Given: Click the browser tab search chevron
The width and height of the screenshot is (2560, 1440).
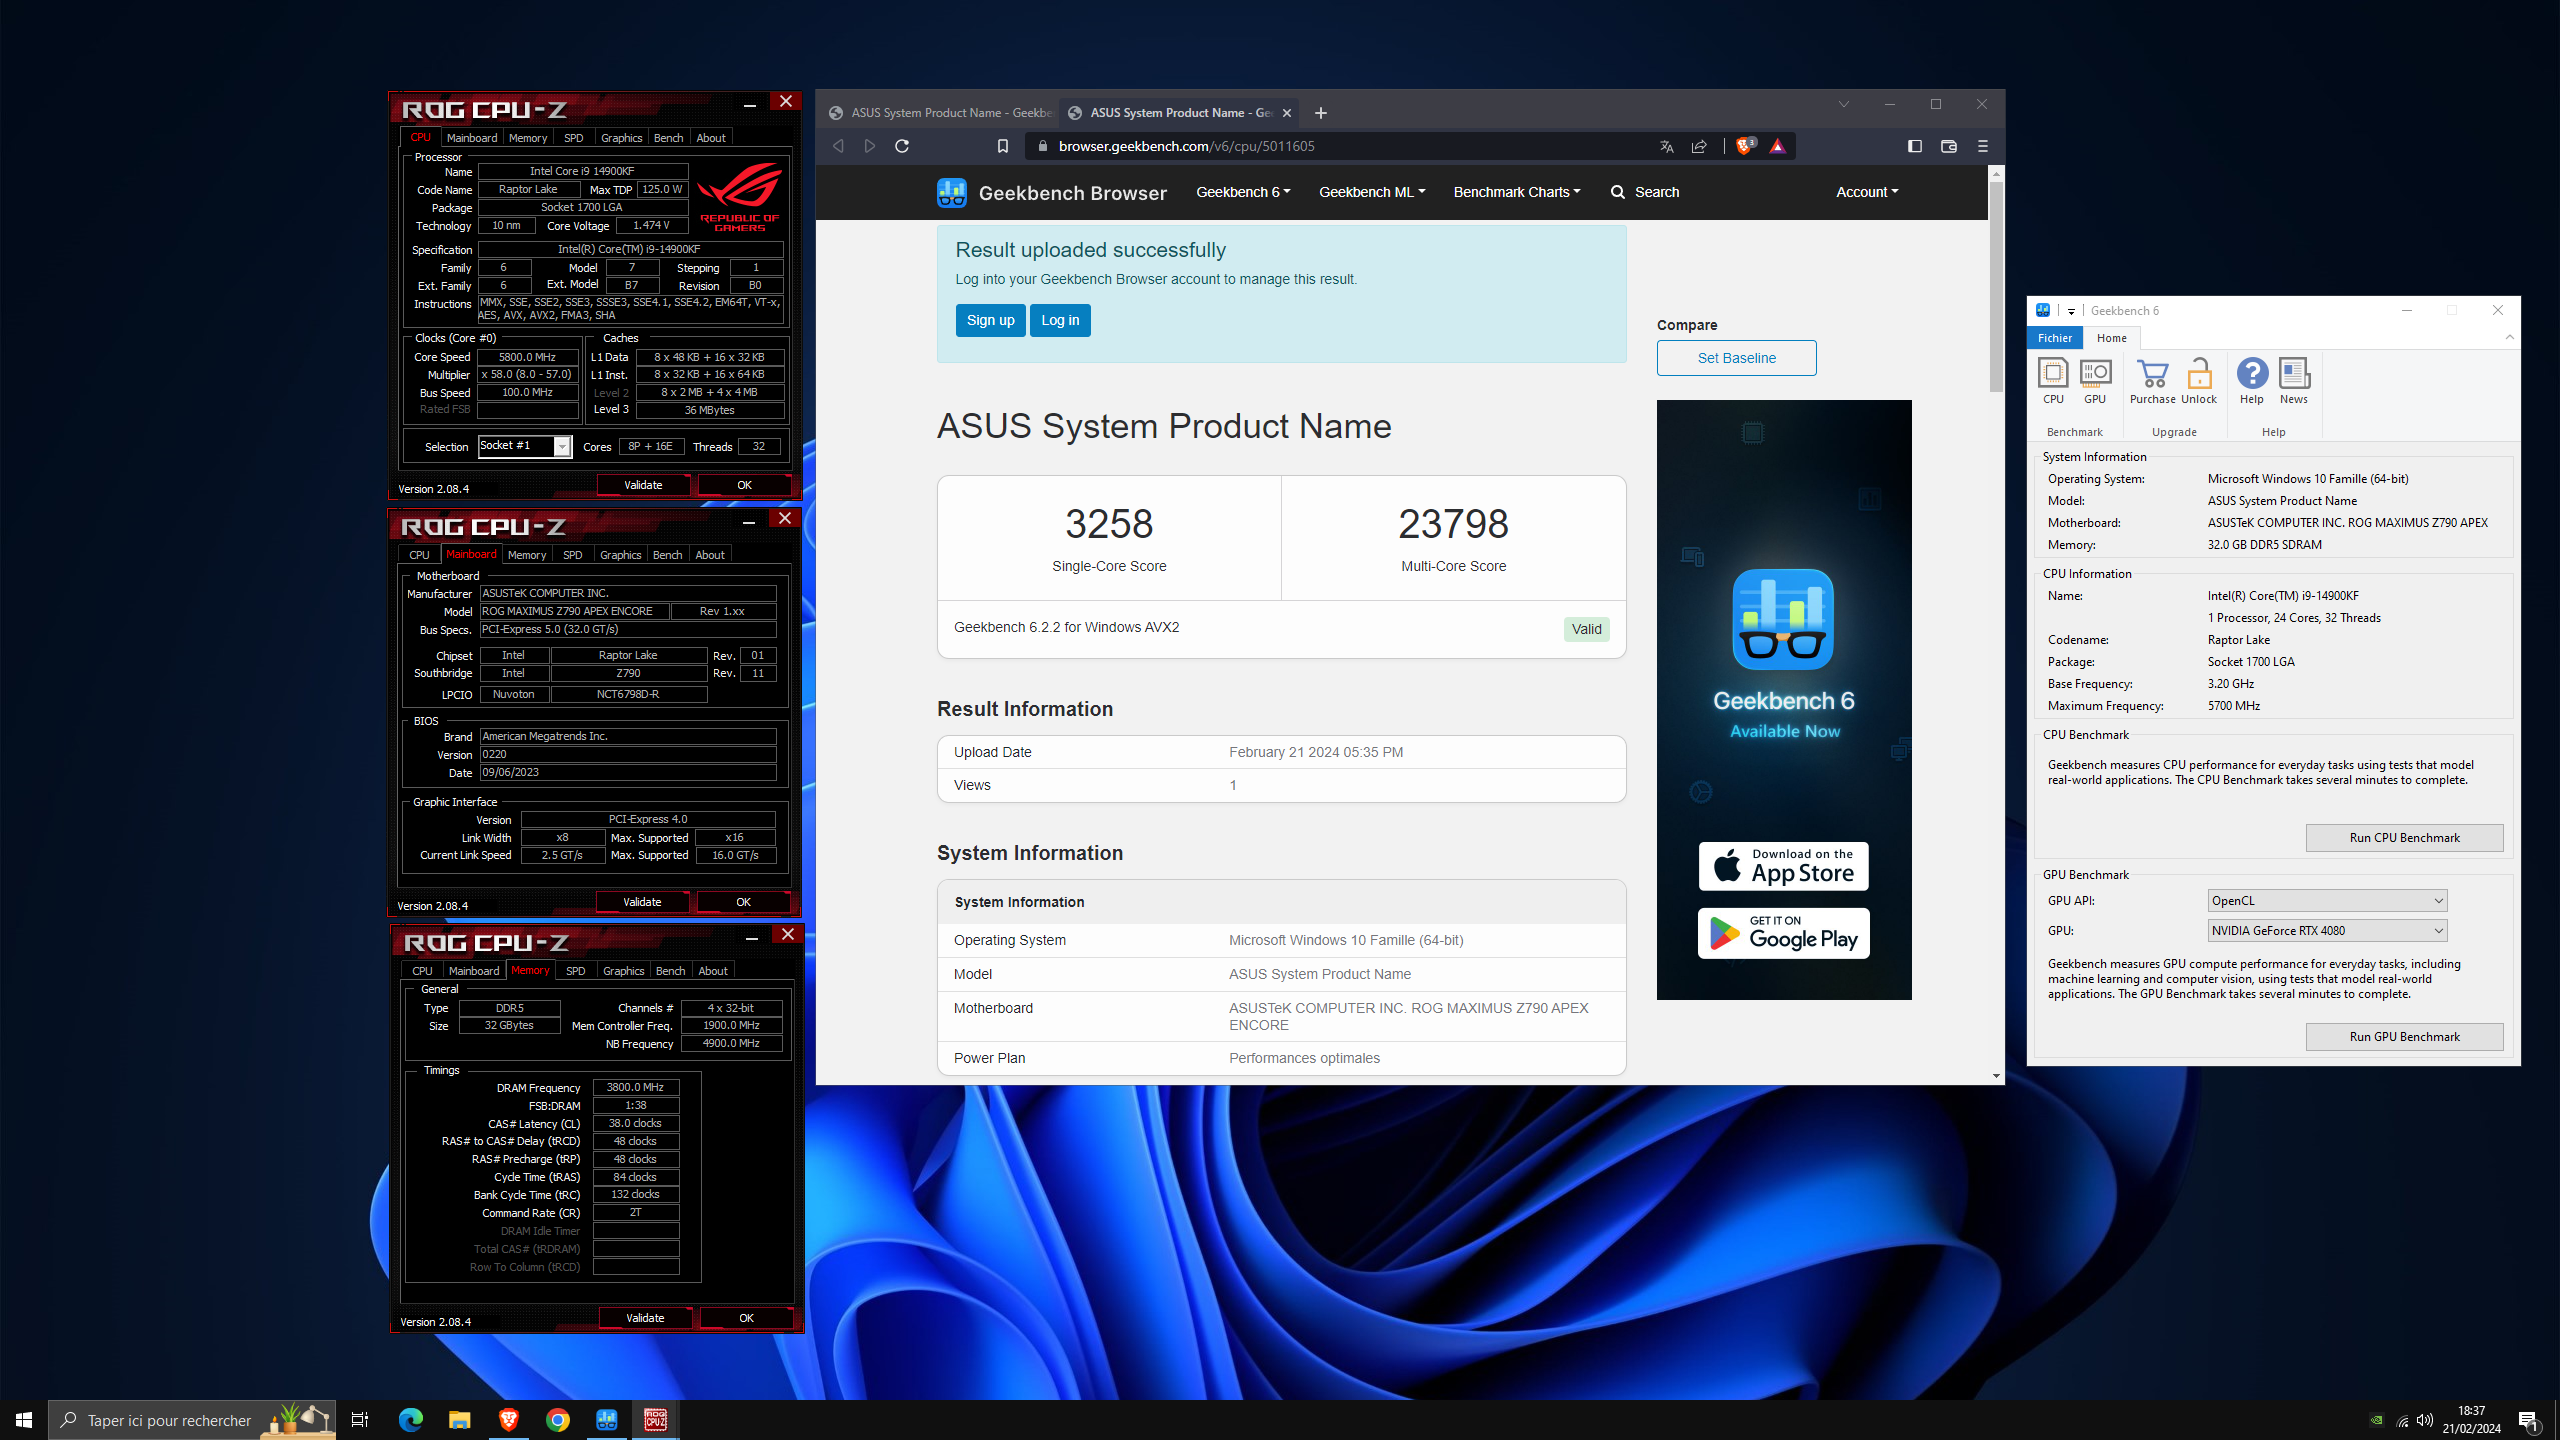Looking at the screenshot, I should tap(1844, 104).
